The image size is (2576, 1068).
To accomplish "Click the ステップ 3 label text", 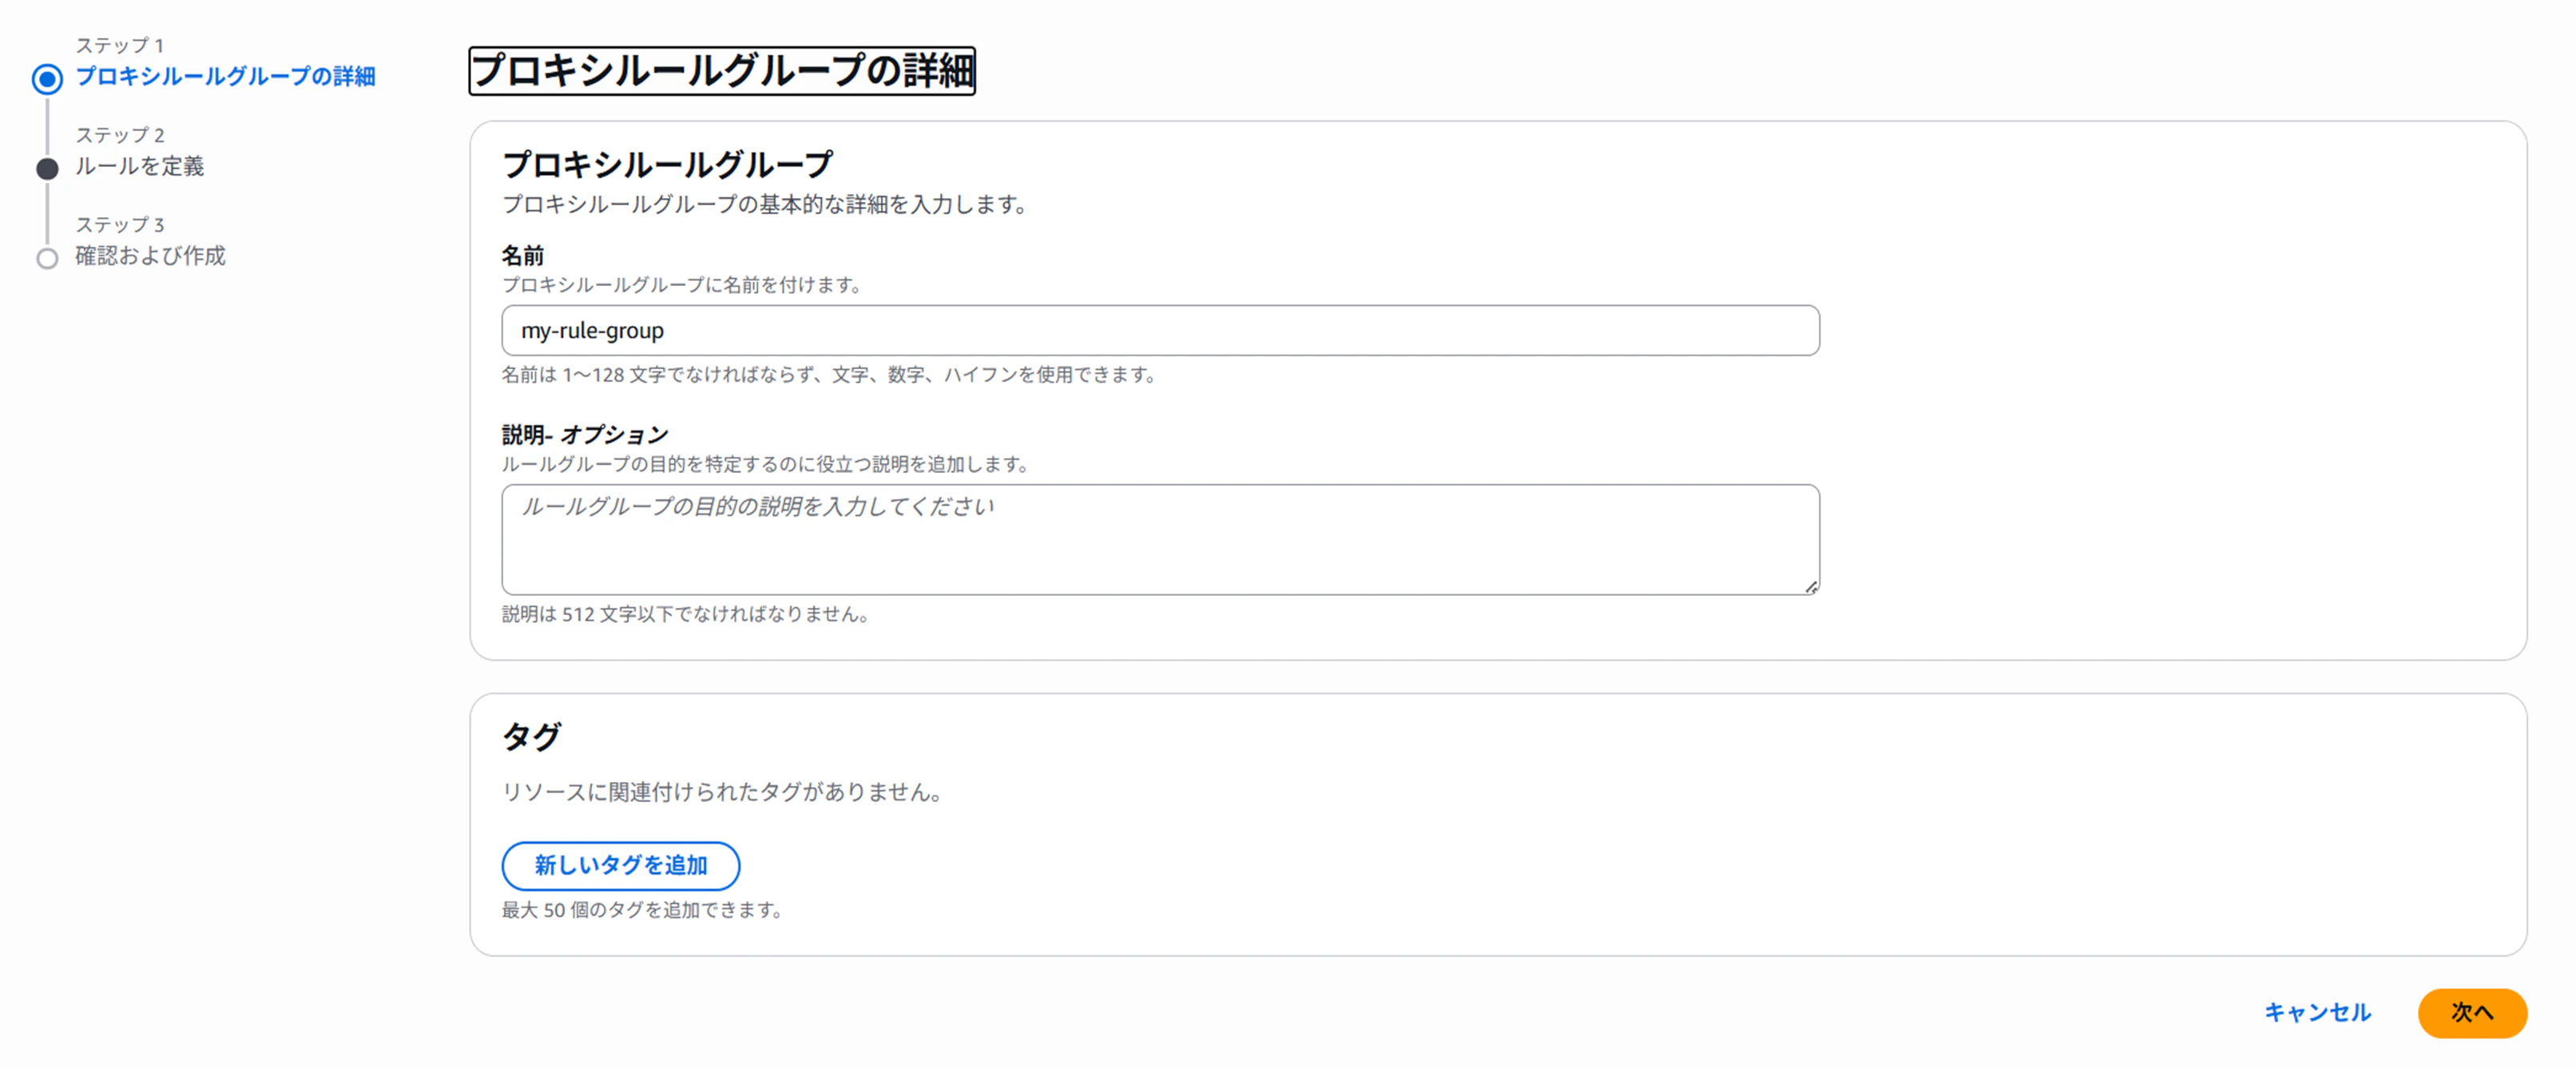I will pos(120,225).
